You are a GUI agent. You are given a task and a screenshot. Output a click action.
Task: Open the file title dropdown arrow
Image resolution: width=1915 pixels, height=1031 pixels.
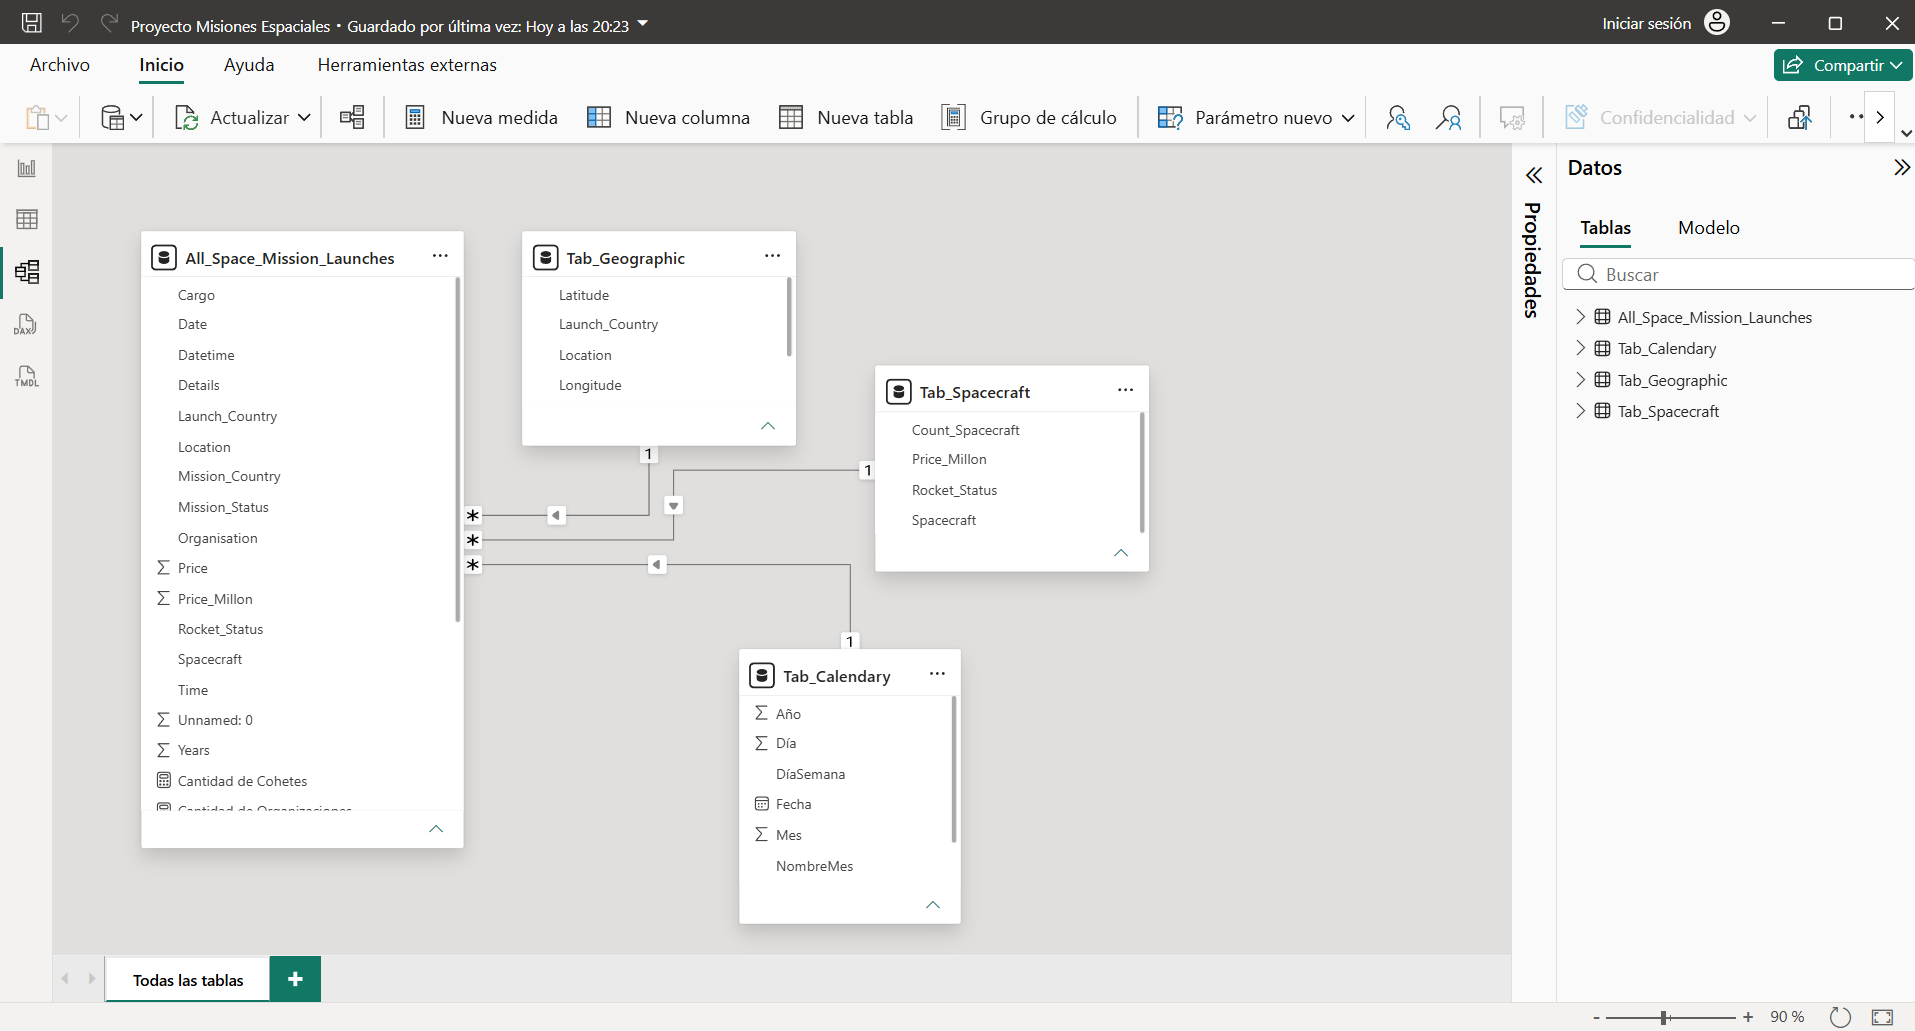[643, 23]
